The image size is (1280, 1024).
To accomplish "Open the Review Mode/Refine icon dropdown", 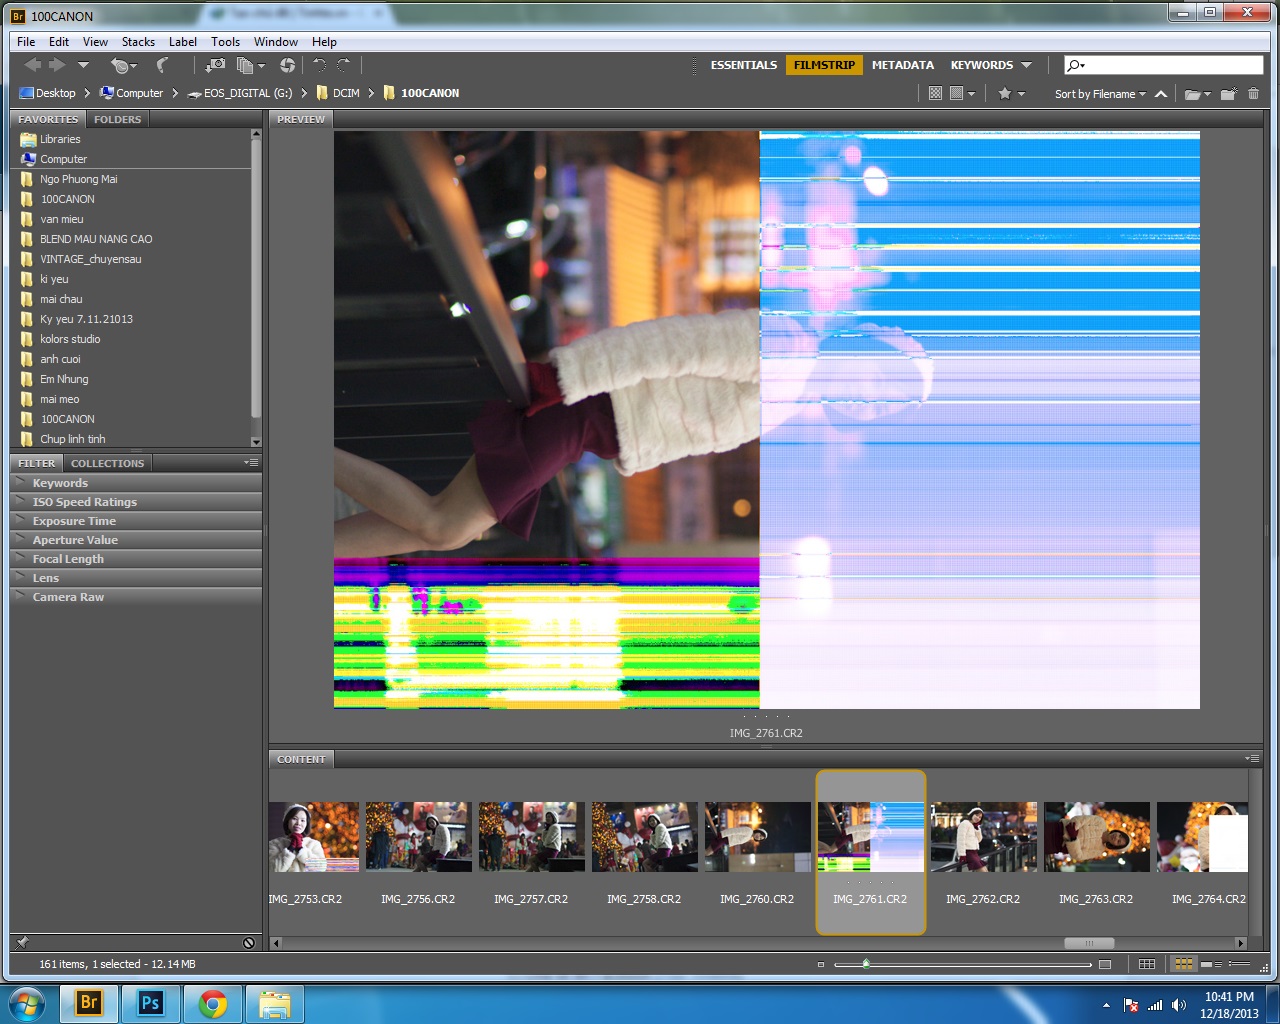I will tap(251, 65).
